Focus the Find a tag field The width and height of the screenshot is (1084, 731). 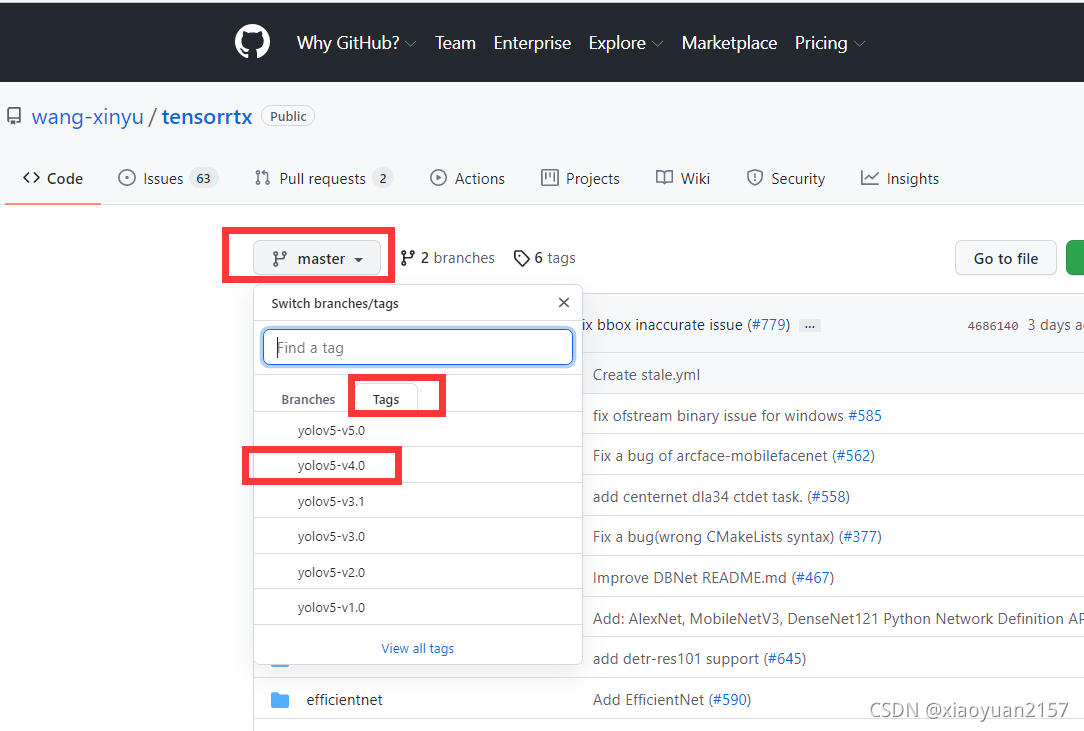pos(418,347)
